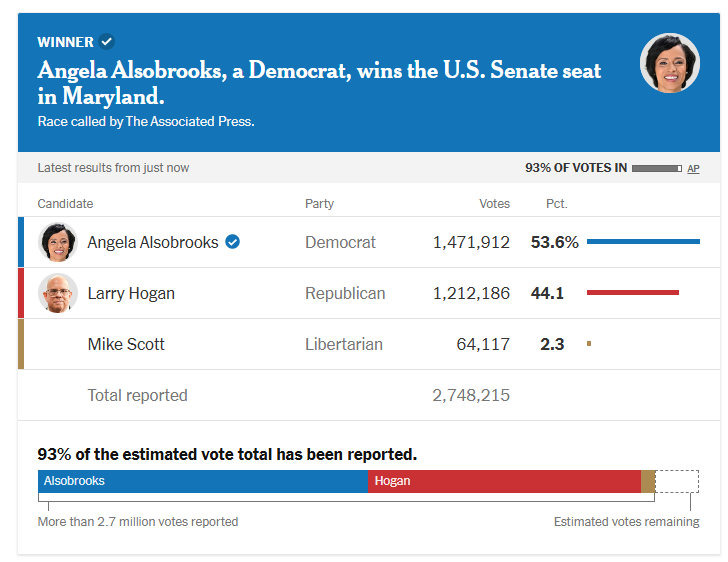Select the Hogan segment in vote bar
Viewport: 728px width, 562px height.
505,481
